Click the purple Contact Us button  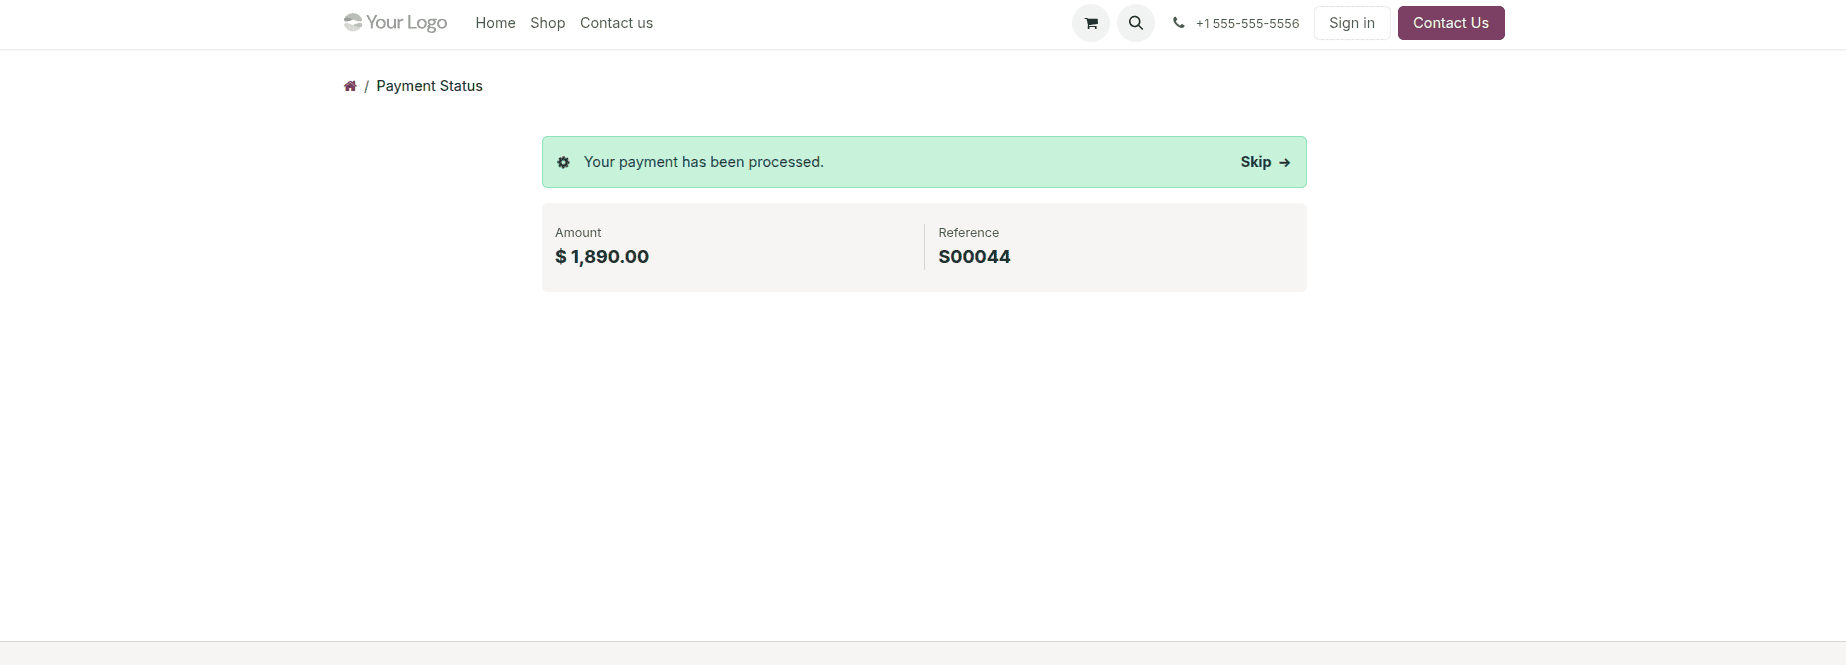pyautogui.click(x=1451, y=23)
